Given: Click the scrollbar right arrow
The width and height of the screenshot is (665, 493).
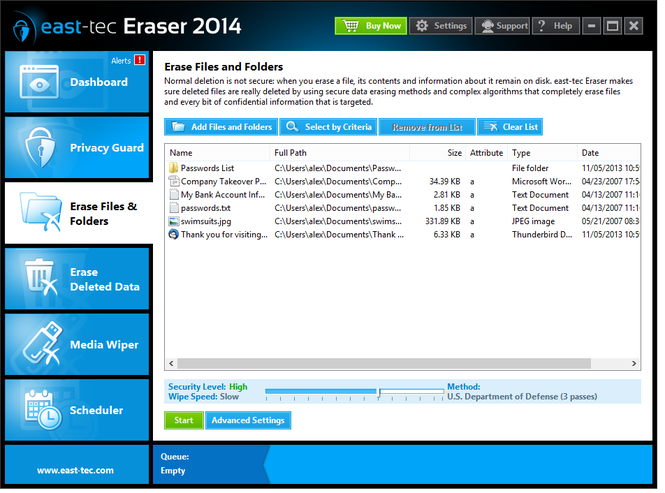Looking at the screenshot, I should (634, 364).
